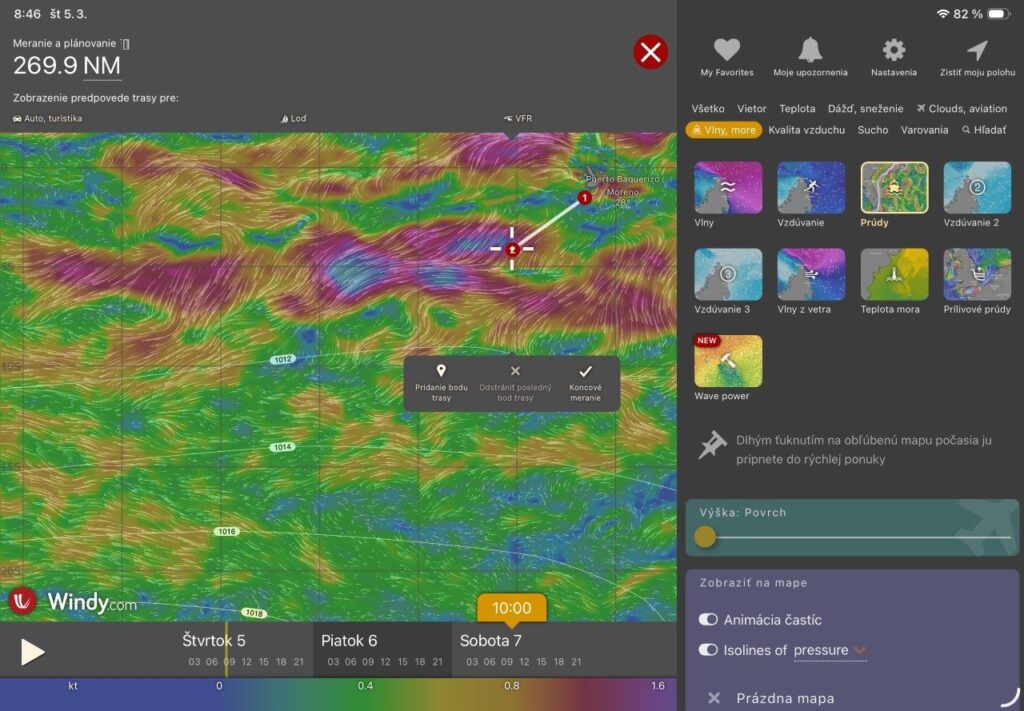Select the Vlny wave layer thumbnail
This screenshot has width=1024, height=711.
tap(728, 188)
